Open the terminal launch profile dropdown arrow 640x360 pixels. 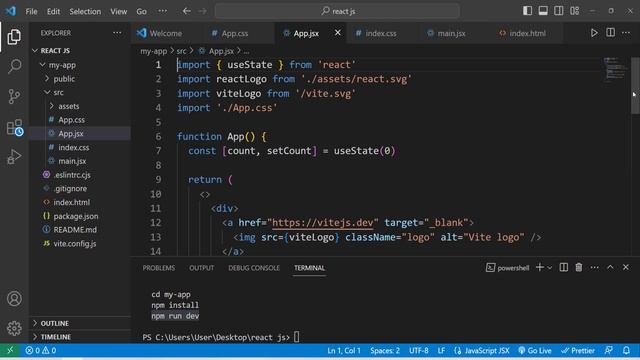[550, 268]
